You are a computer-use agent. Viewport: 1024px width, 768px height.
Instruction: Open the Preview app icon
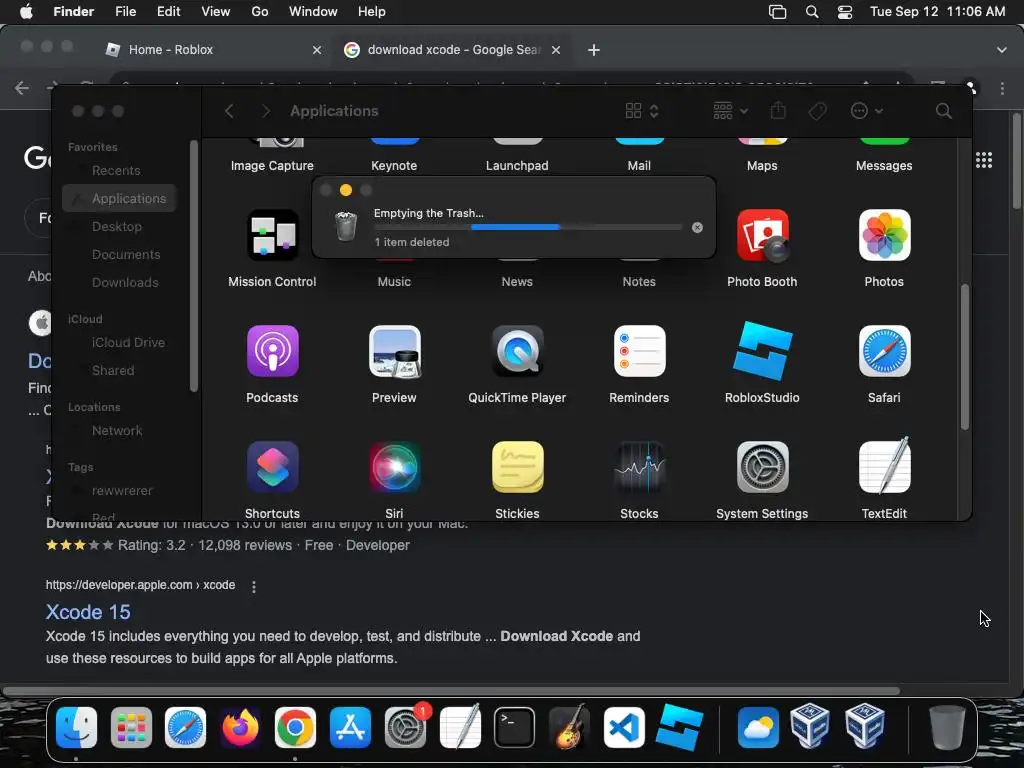pyautogui.click(x=394, y=351)
